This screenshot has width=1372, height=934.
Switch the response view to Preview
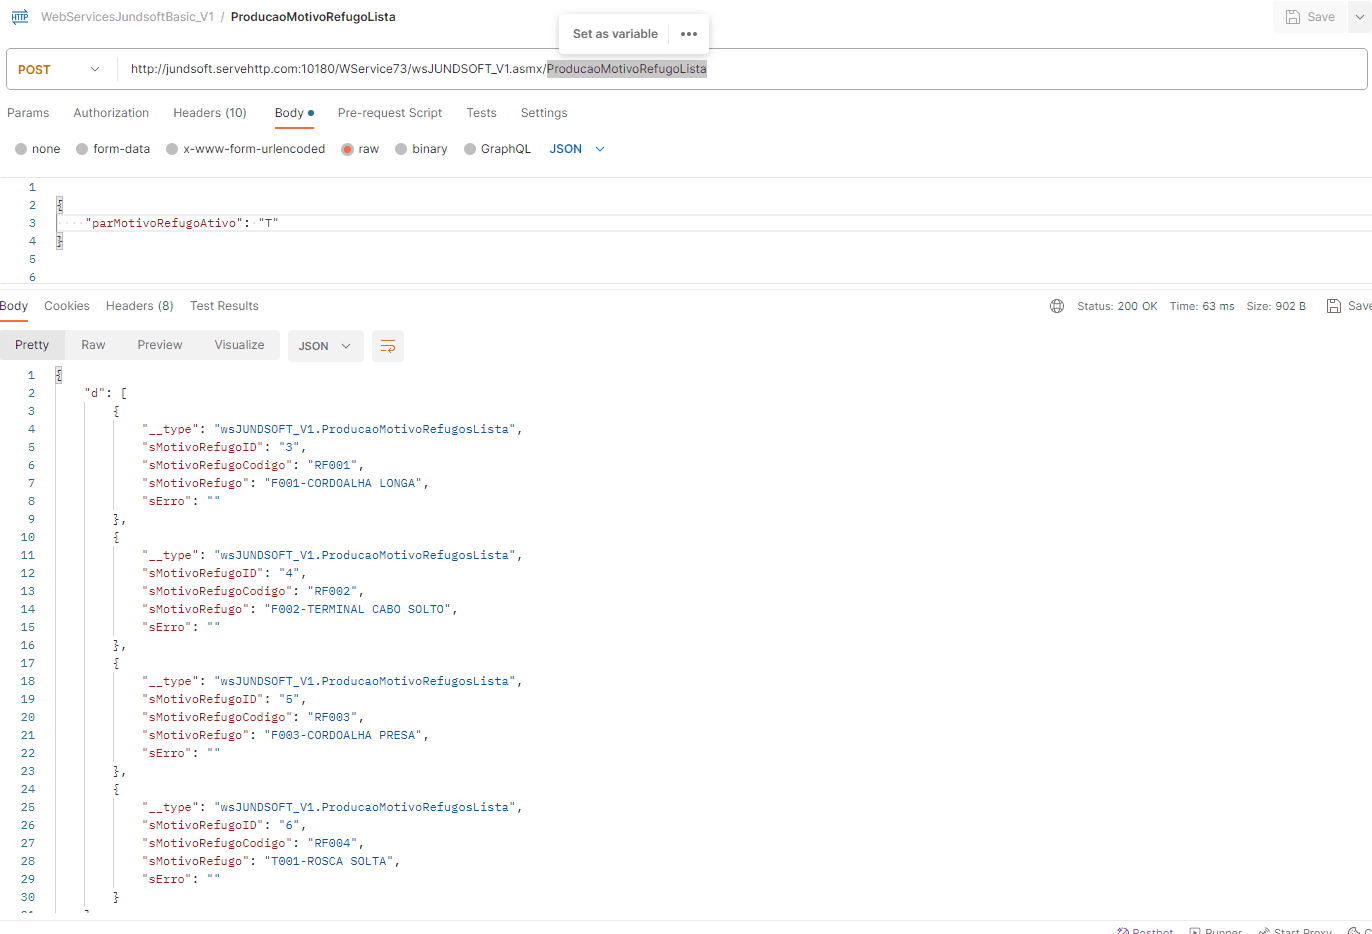[160, 345]
